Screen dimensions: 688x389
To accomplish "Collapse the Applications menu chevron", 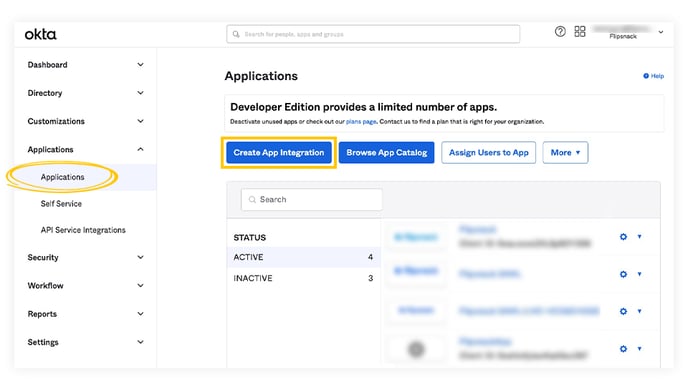I will click(140, 150).
